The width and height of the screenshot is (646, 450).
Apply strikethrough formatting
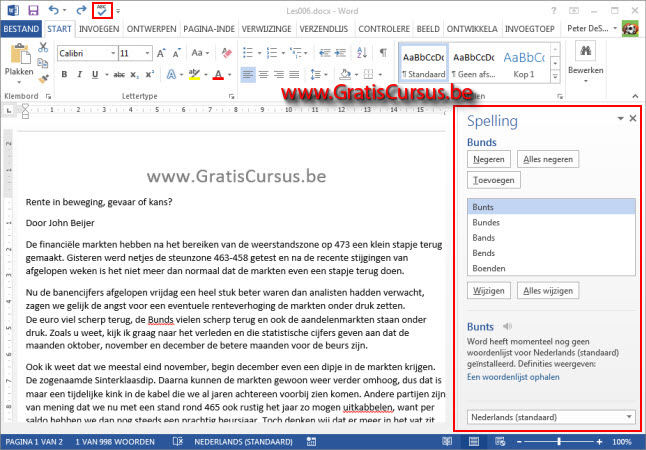pos(119,75)
